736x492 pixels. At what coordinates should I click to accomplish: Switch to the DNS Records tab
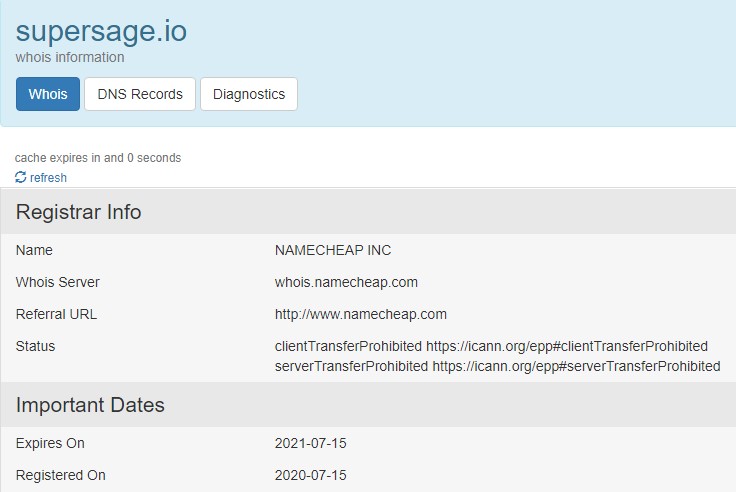[x=140, y=94]
